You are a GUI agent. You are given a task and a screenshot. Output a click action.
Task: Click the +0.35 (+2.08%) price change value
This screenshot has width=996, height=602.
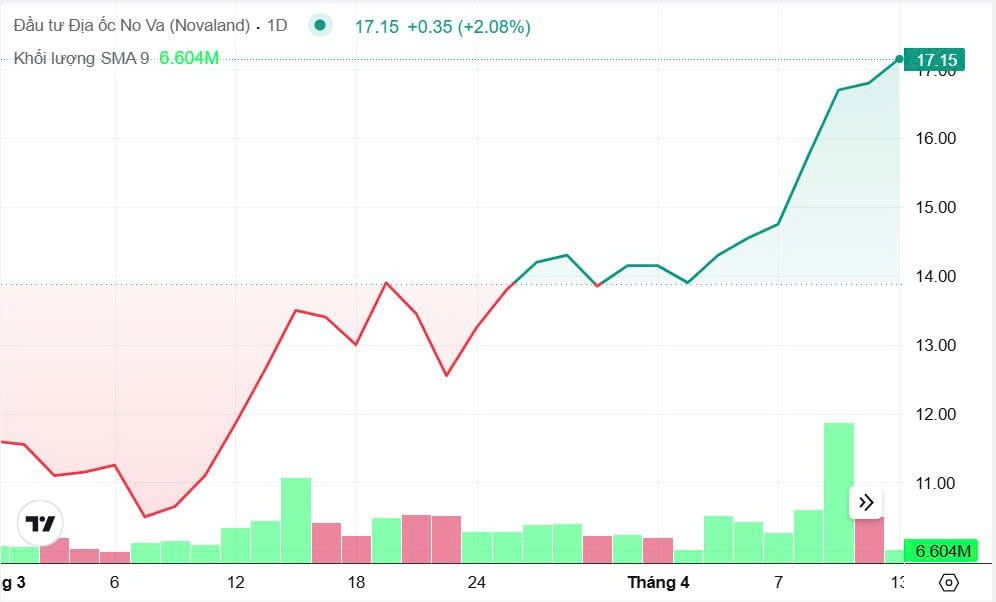point(468,27)
